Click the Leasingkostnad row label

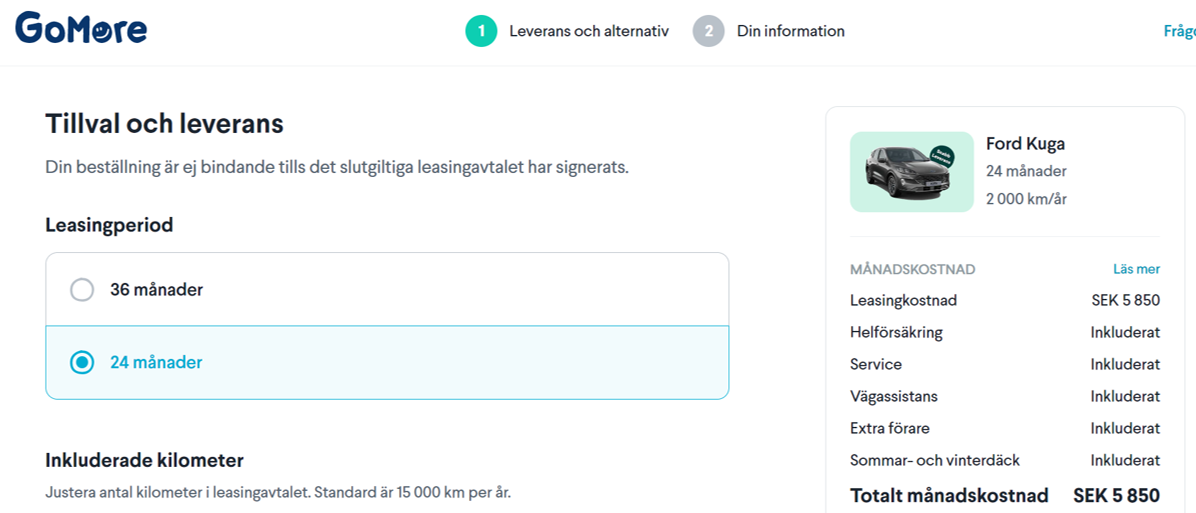[903, 300]
